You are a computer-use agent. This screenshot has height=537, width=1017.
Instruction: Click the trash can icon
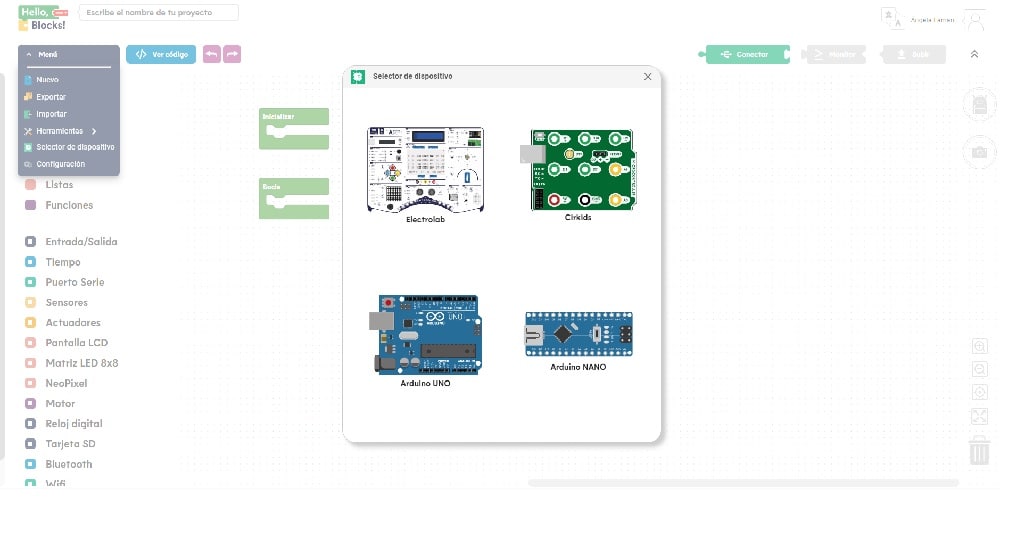coord(979,450)
